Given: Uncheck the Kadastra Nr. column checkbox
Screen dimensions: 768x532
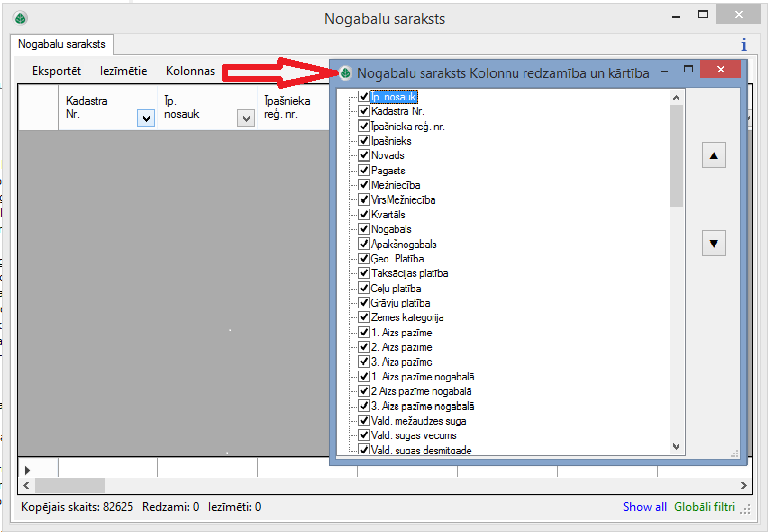Looking at the screenshot, I should point(364,111).
